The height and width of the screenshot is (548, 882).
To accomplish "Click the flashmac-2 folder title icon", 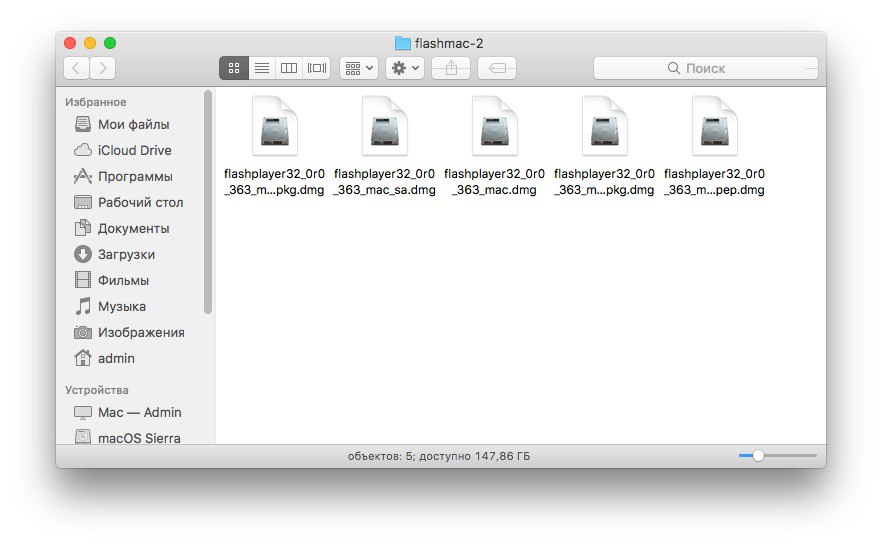I will (x=403, y=43).
